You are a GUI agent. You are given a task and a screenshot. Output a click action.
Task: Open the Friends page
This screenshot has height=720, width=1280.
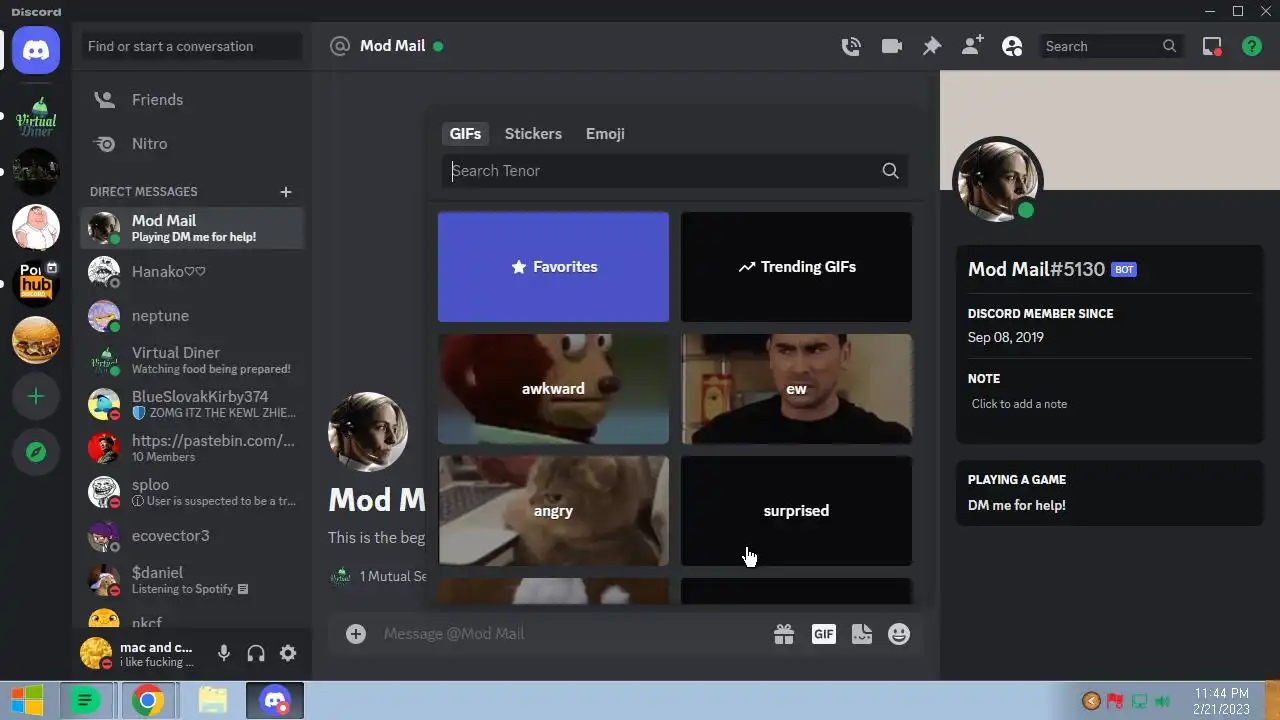pyautogui.click(x=192, y=100)
